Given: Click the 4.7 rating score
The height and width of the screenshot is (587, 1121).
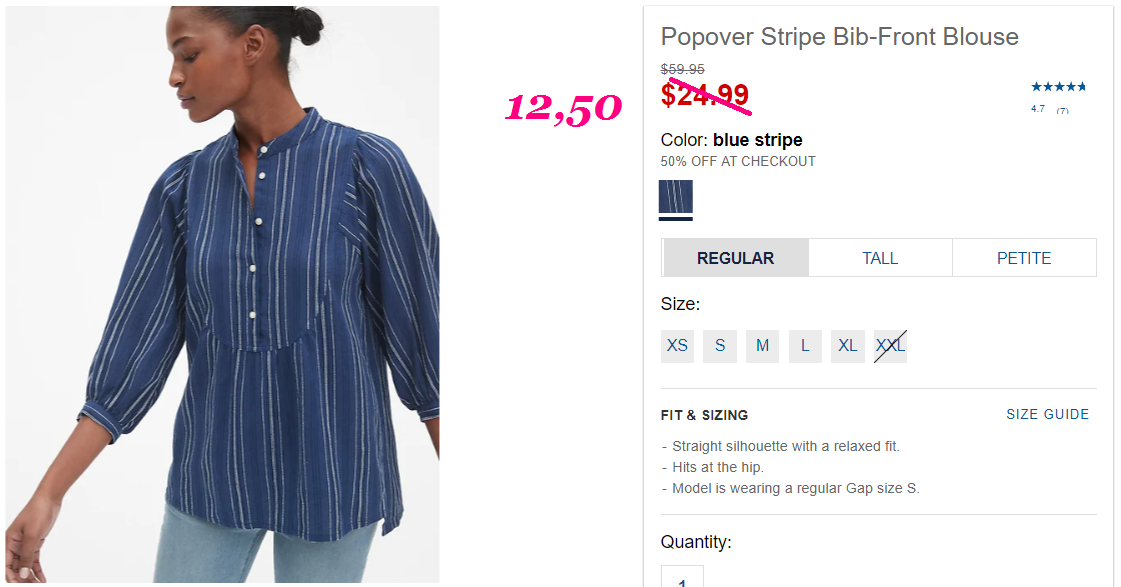Looking at the screenshot, I should point(1037,109).
